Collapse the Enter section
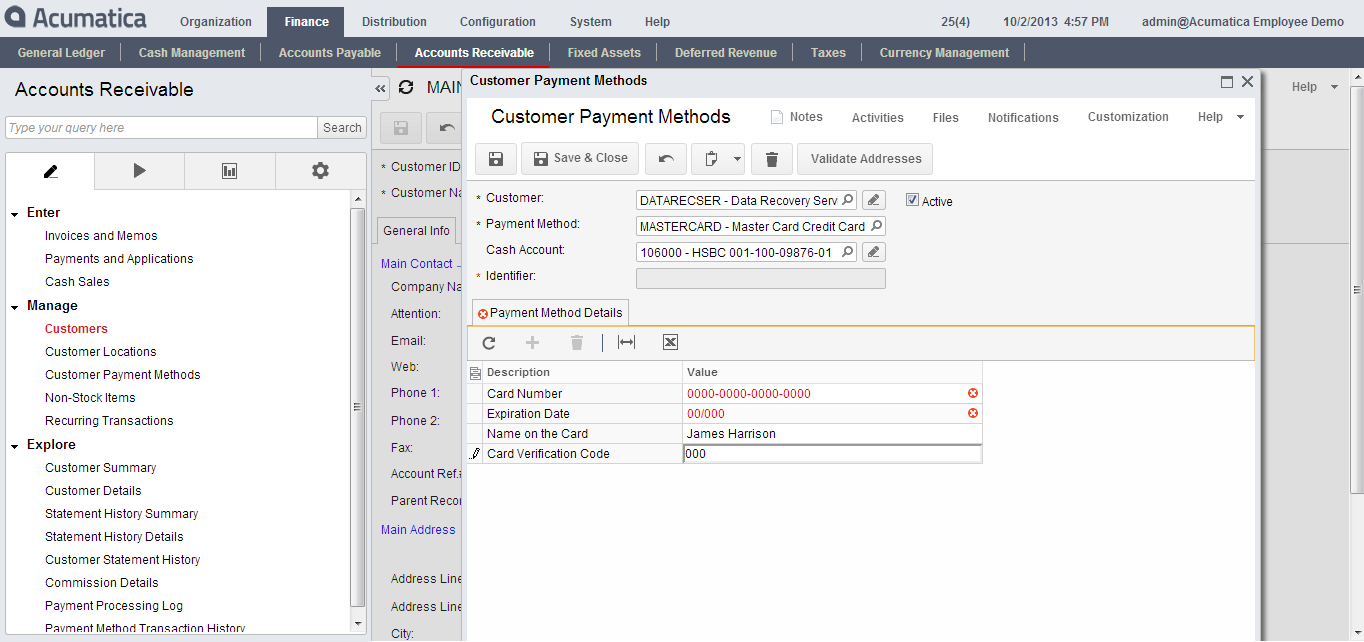The image size is (1364, 642). point(15,213)
